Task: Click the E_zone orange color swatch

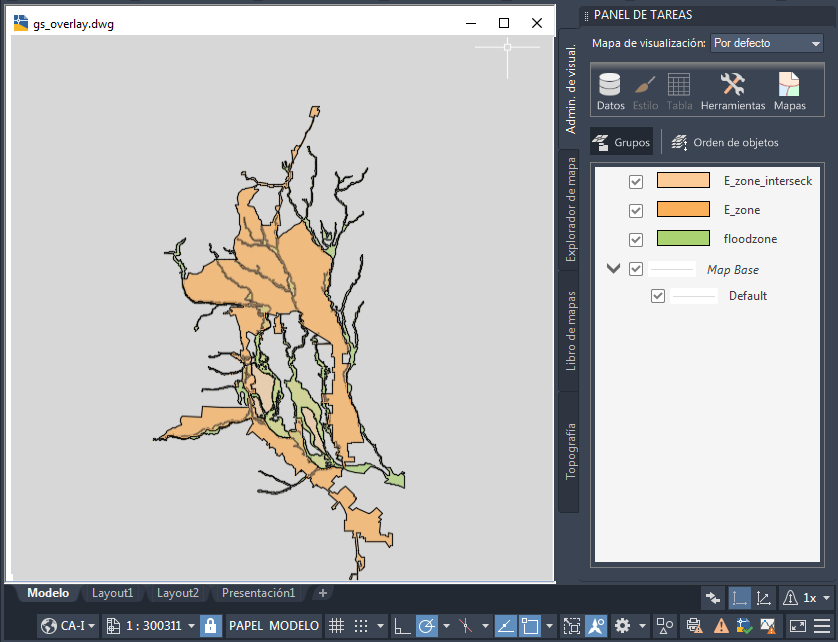Action: 683,210
